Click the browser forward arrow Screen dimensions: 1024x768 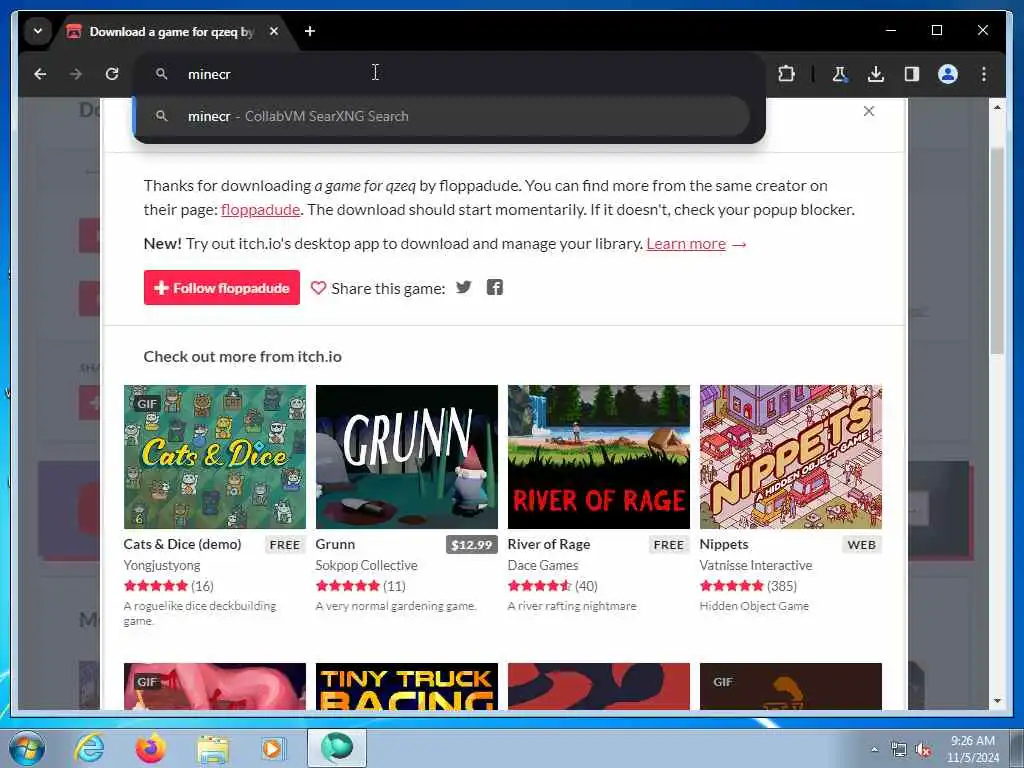click(76, 74)
